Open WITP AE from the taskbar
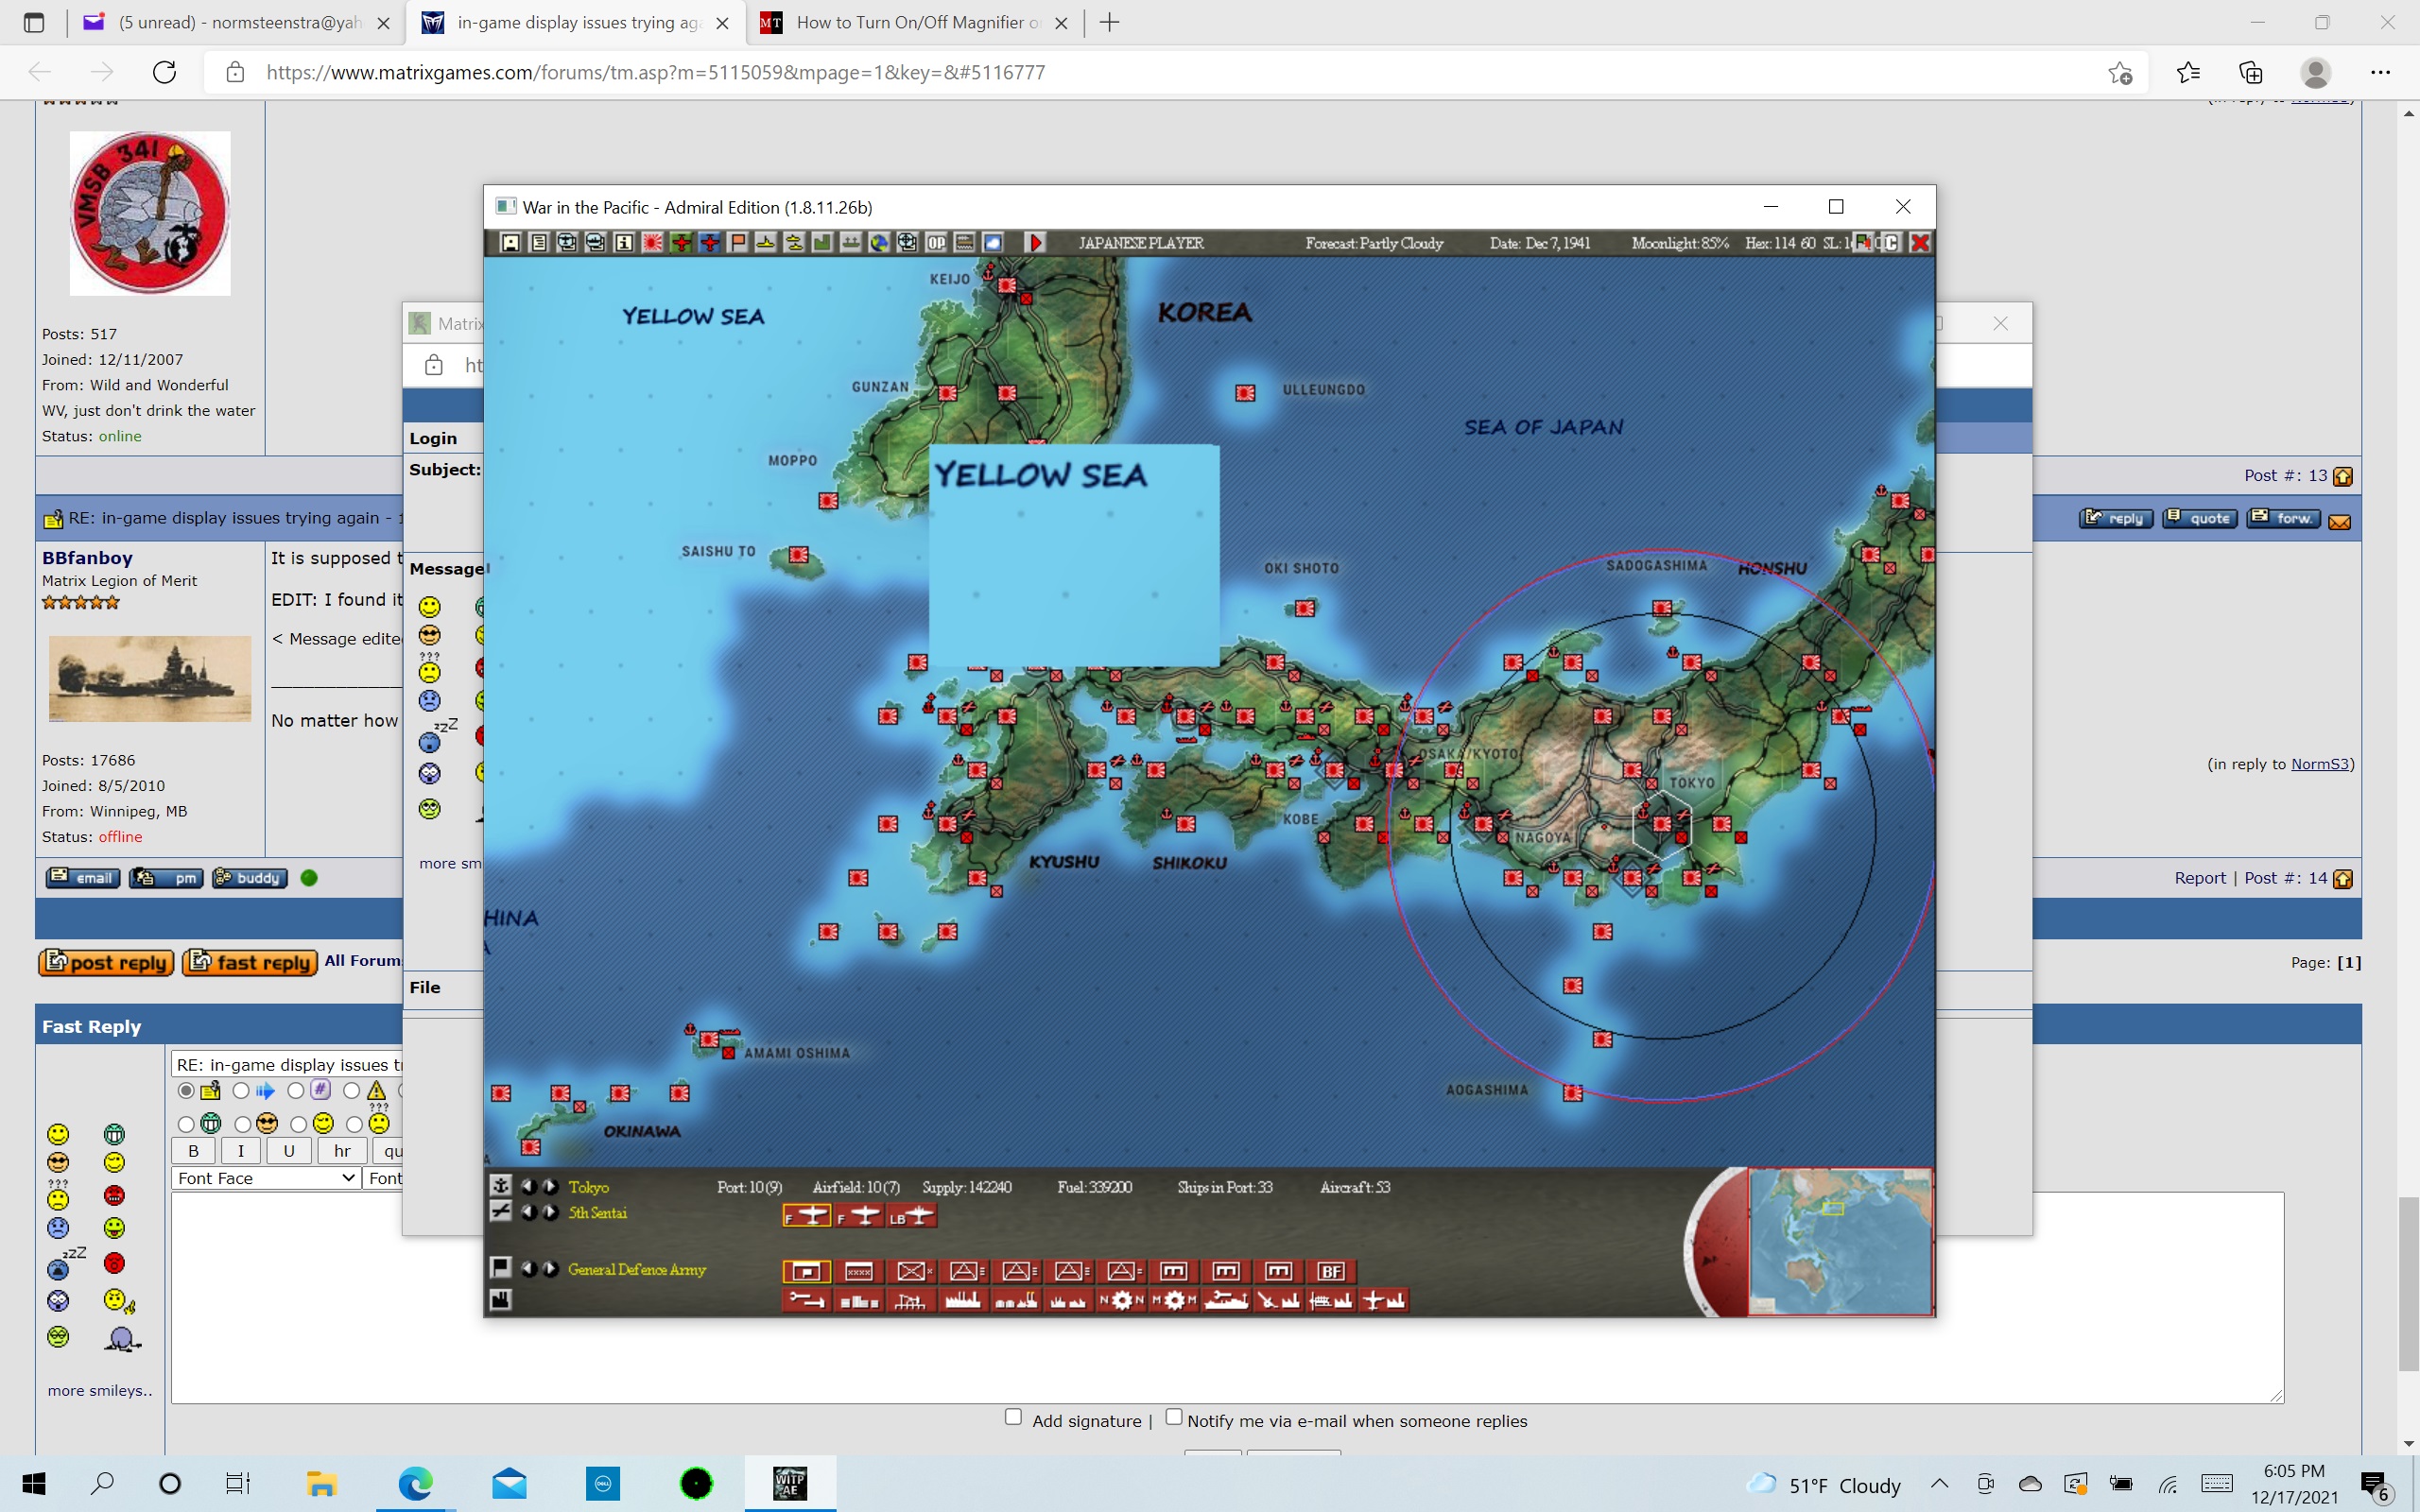Image resolution: width=2420 pixels, height=1512 pixels. click(x=789, y=1484)
